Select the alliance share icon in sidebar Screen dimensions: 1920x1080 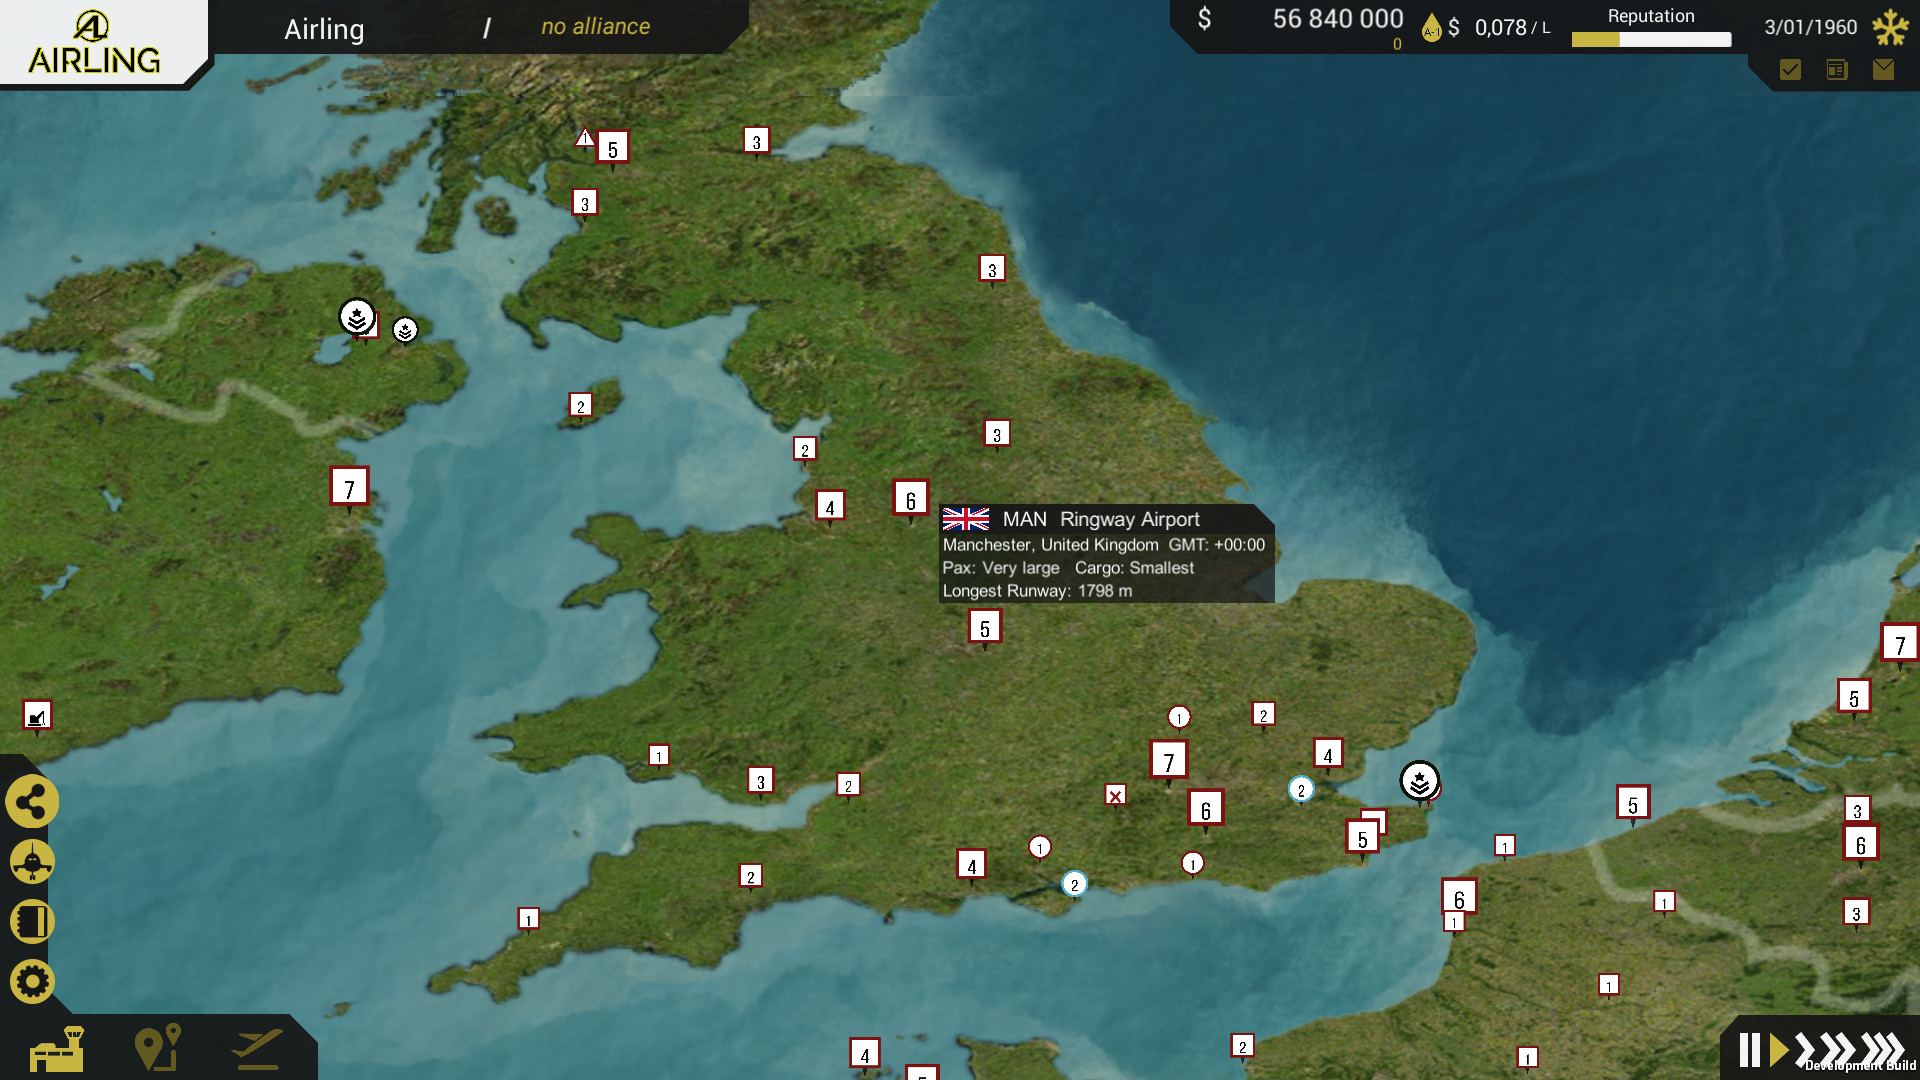pyautogui.click(x=32, y=801)
